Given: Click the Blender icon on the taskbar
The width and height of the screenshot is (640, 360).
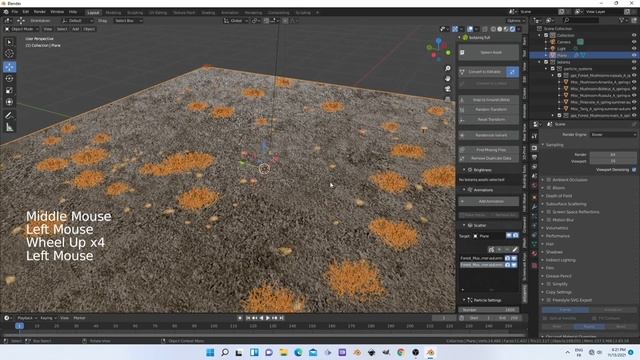Looking at the screenshot, I should click(431, 352).
